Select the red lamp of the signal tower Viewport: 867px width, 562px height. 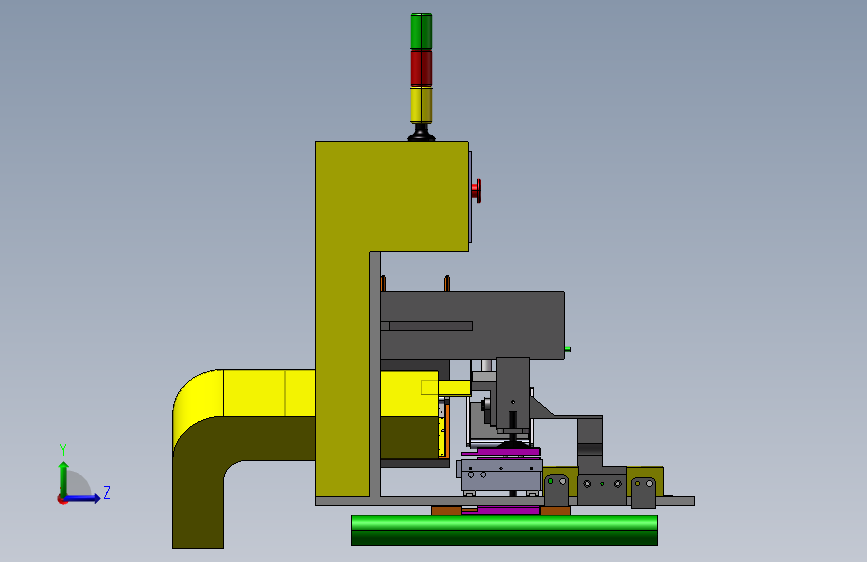pyautogui.click(x=421, y=67)
